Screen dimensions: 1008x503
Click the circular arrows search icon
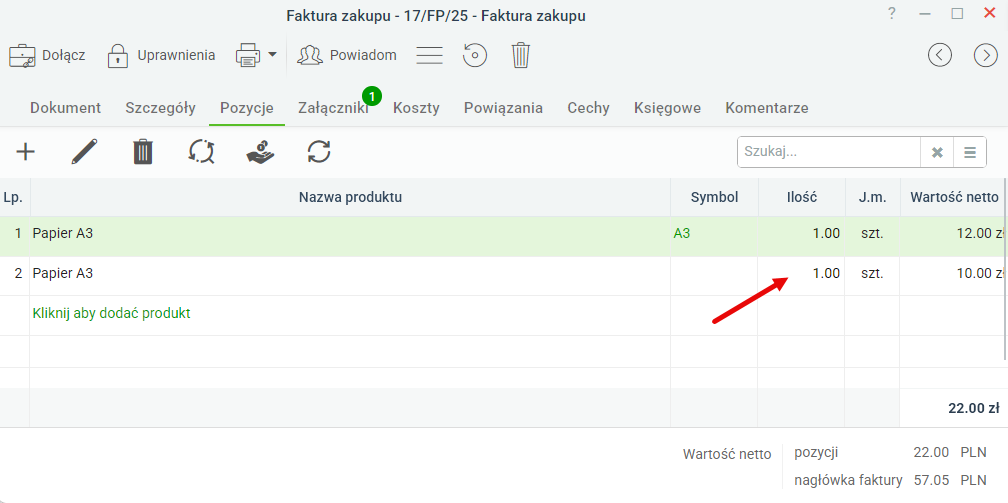click(201, 152)
